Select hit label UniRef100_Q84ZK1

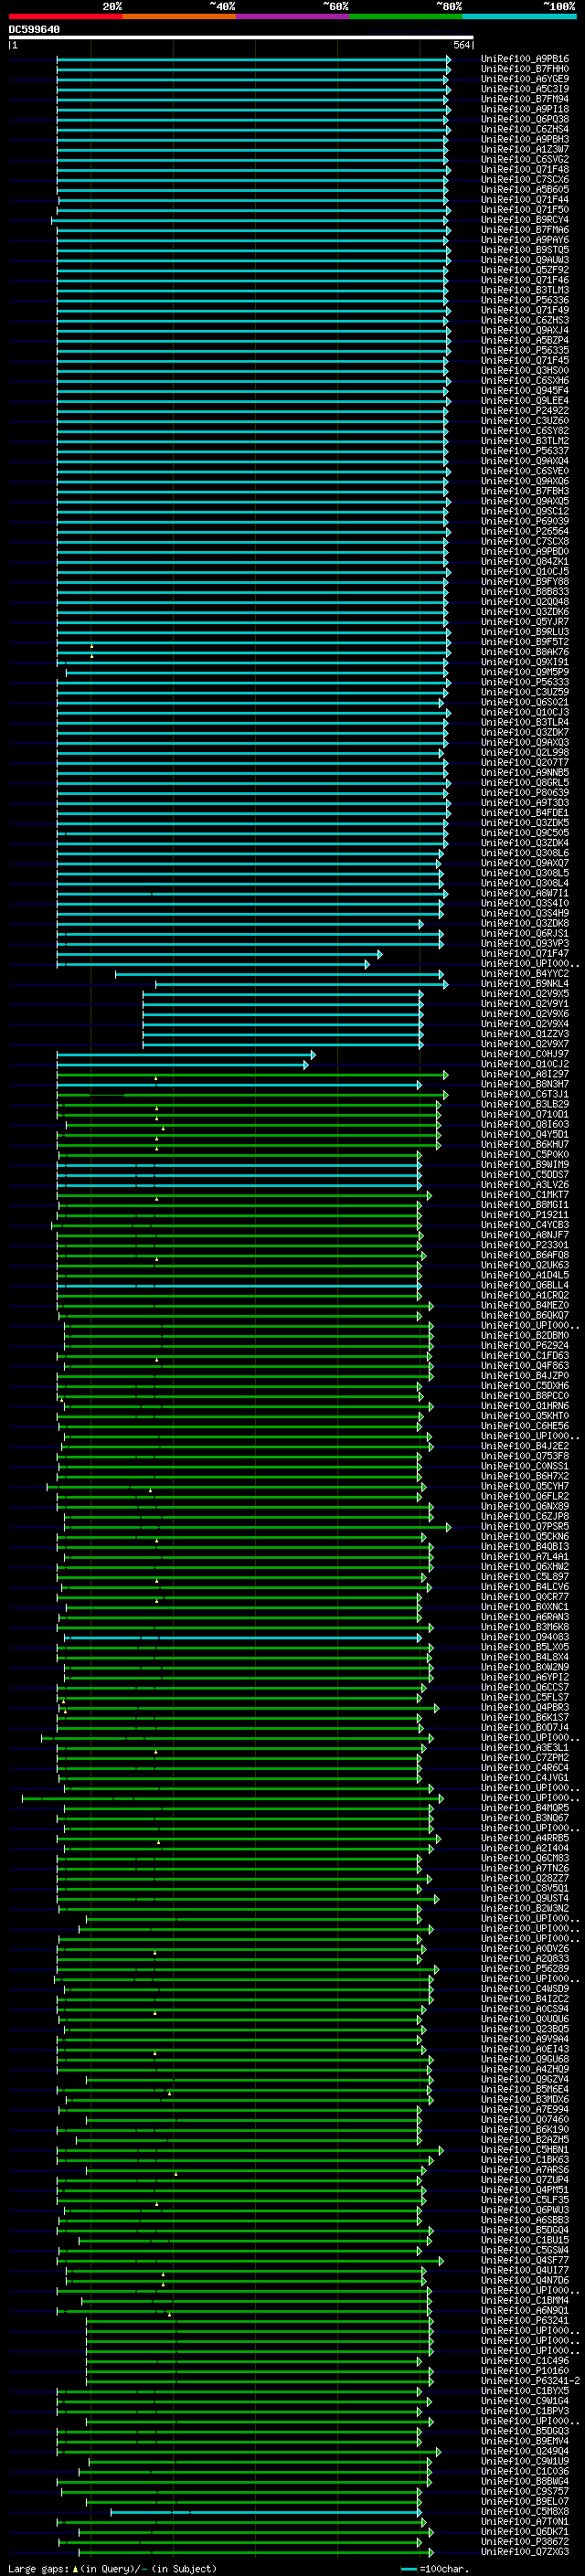525,561
